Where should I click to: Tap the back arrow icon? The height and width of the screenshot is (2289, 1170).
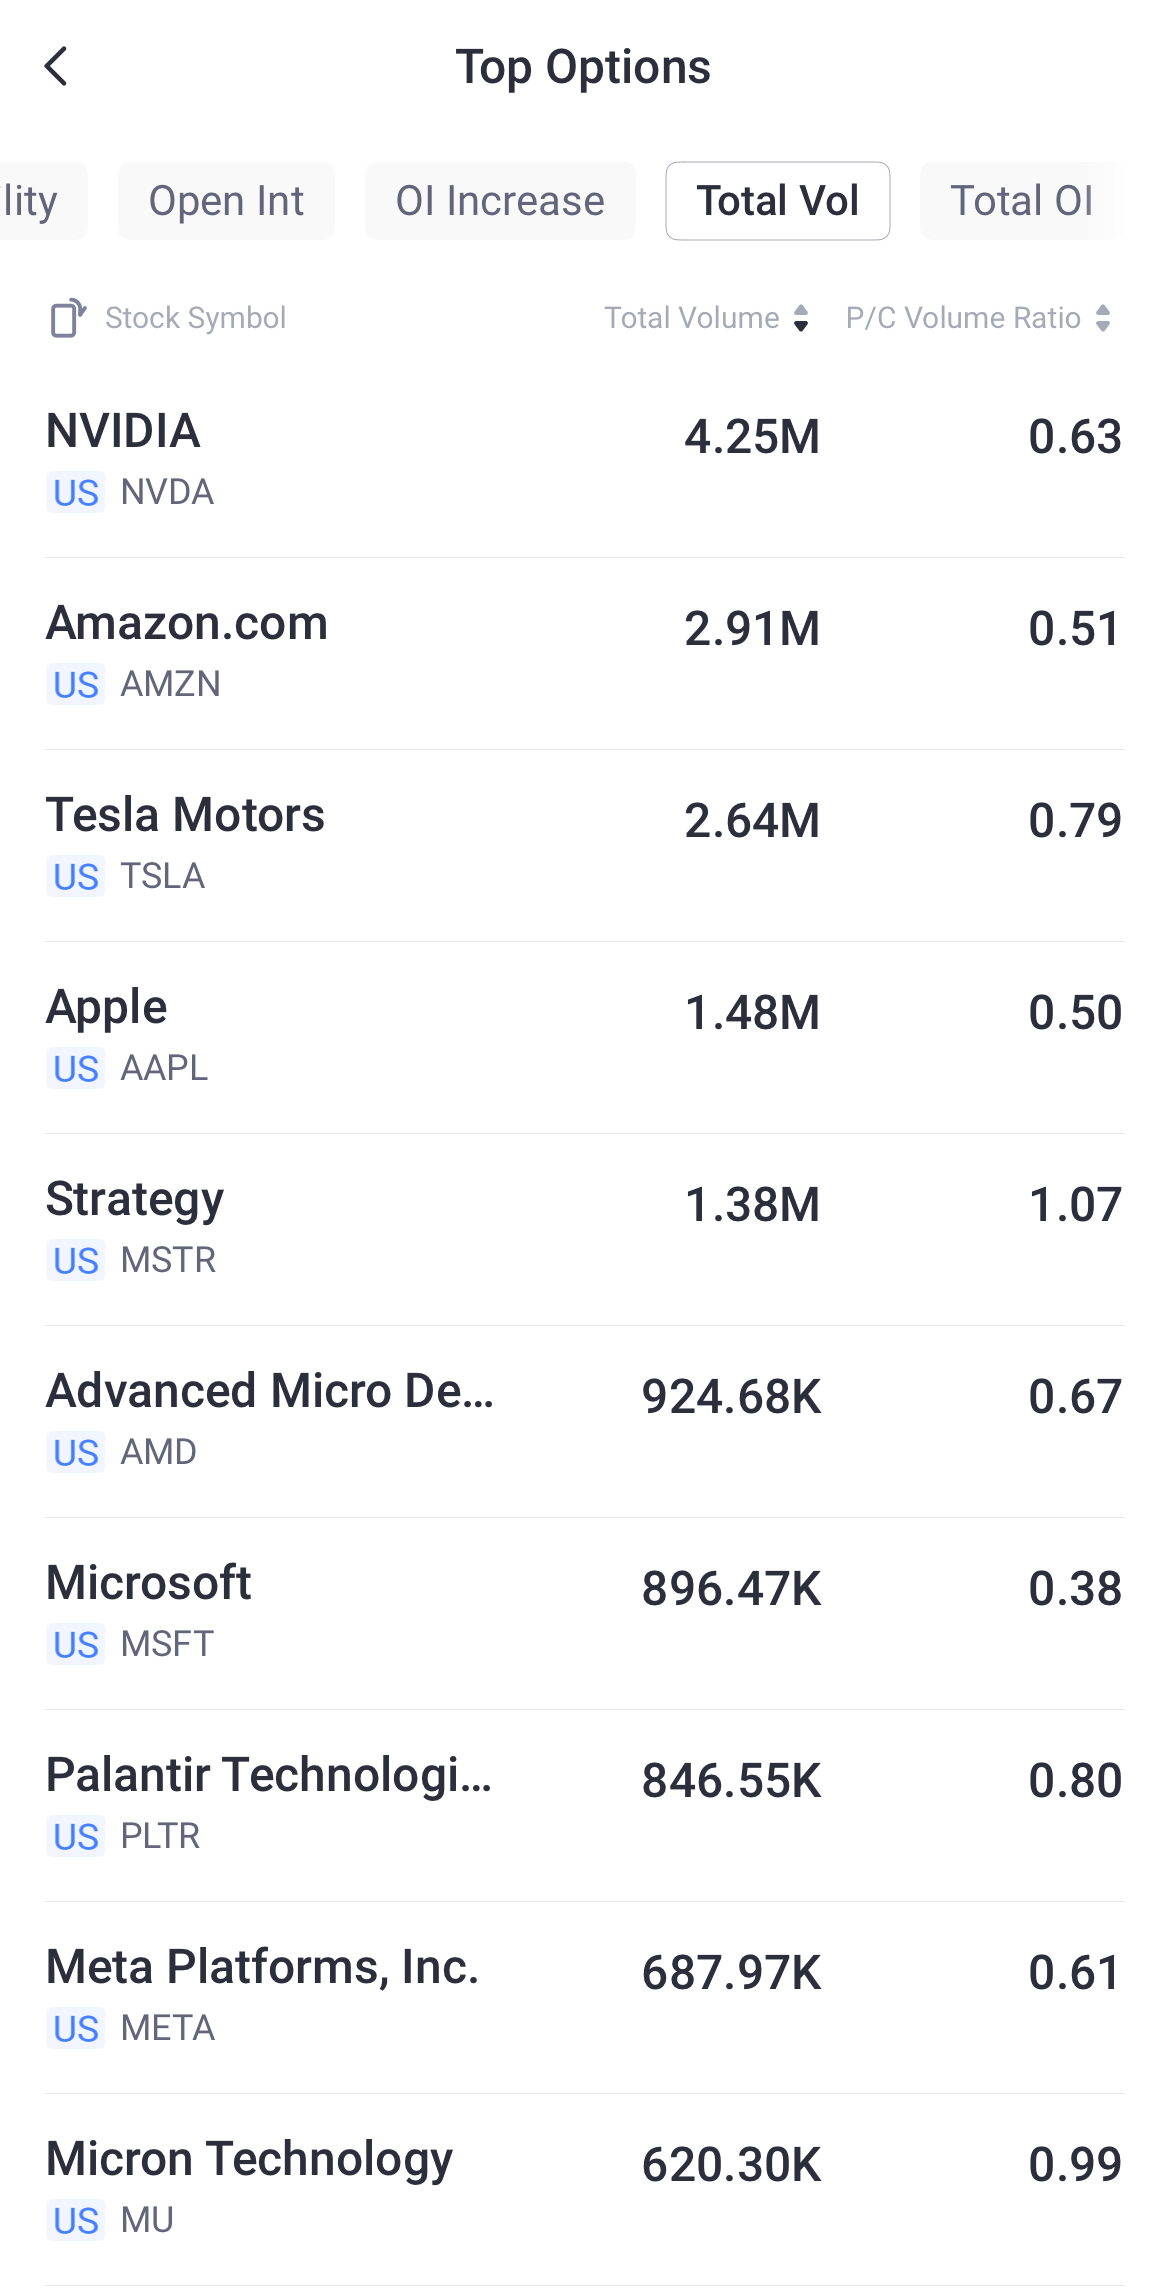57,67
